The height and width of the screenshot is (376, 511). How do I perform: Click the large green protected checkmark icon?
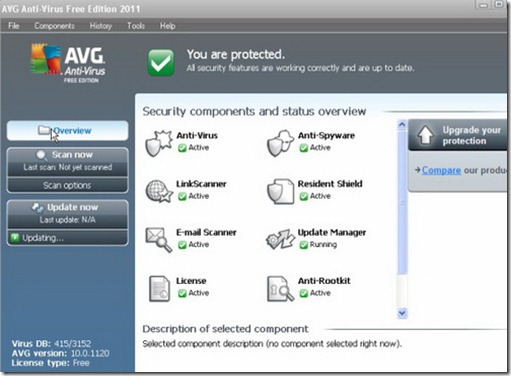pos(161,62)
